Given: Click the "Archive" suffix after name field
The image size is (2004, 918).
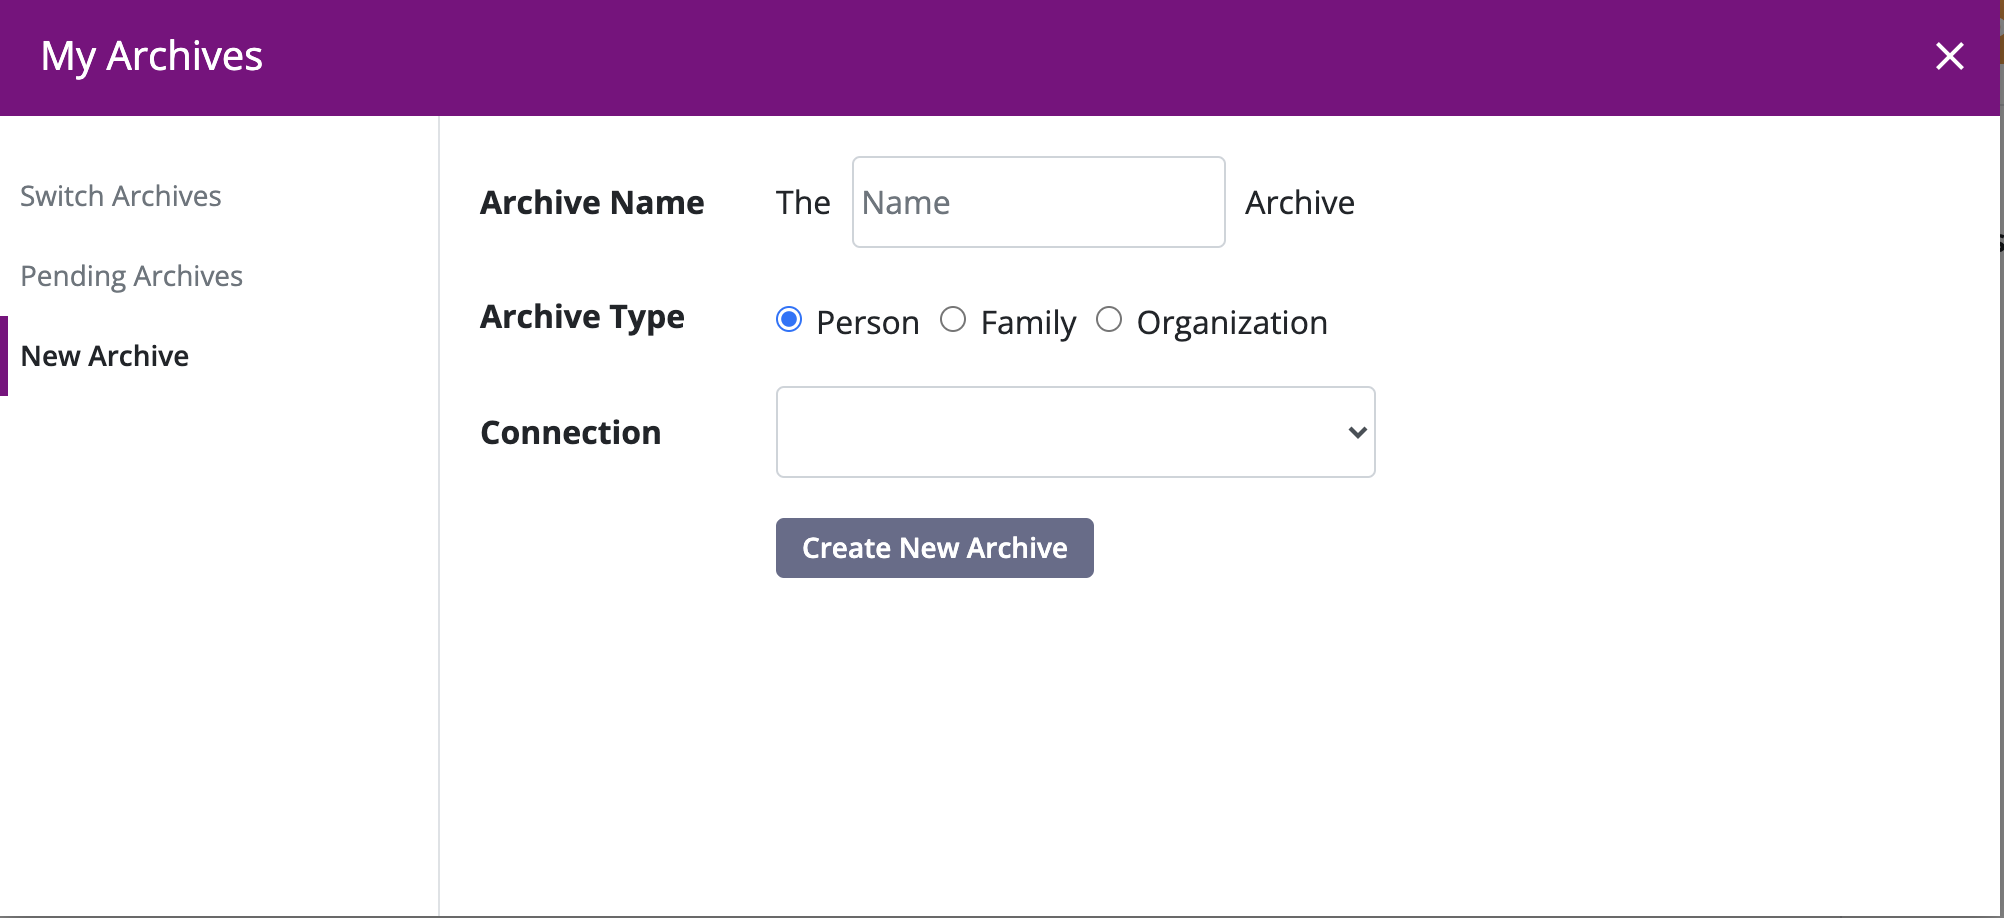Looking at the screenshot, I should click(1299, 202).
